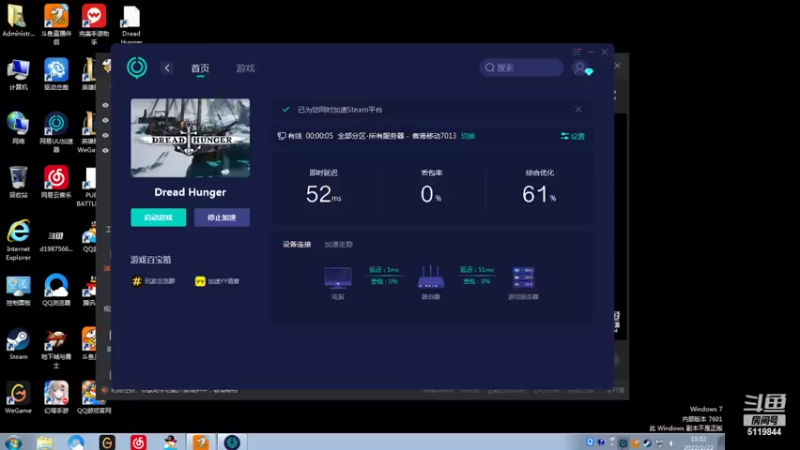
Task: Click the Dread Hunger game cover thumbnail
Action: (190, 138)
